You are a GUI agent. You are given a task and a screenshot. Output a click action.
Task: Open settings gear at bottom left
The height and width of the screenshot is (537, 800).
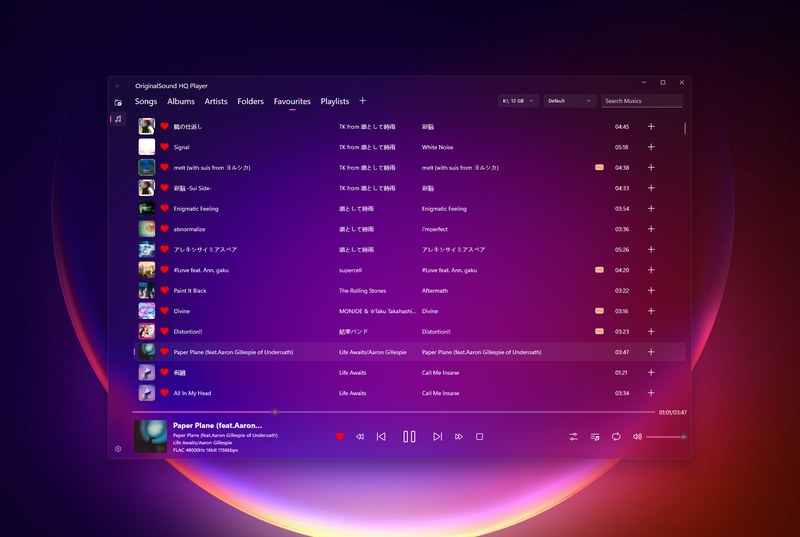pyautogui.click(x=118, y=449)
